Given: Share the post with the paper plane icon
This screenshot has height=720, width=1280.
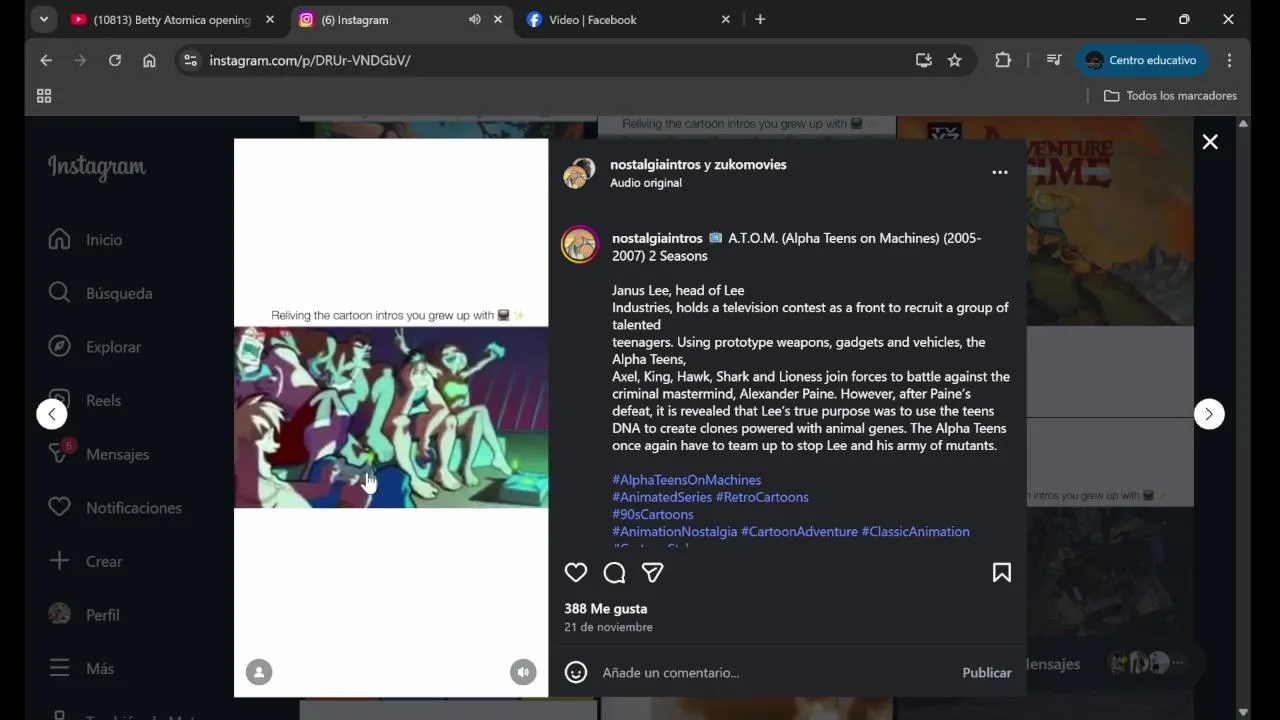Looking at the screenshot, I should (x=653, y=572).
